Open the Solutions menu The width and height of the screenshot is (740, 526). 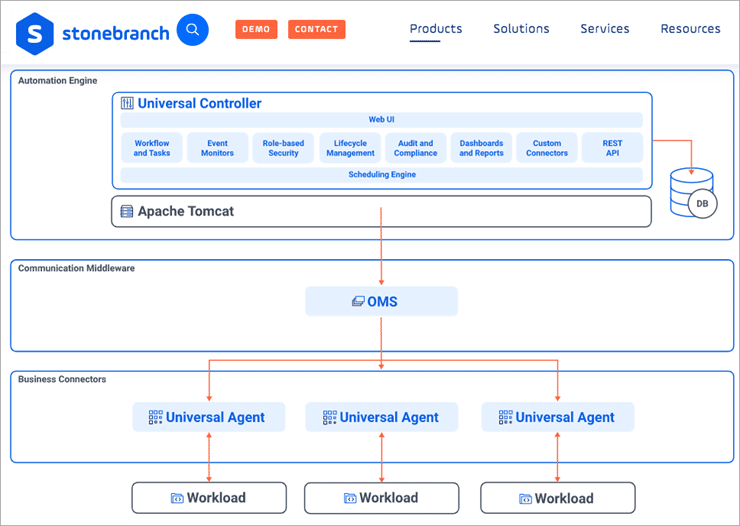click(x=521, y=29)
